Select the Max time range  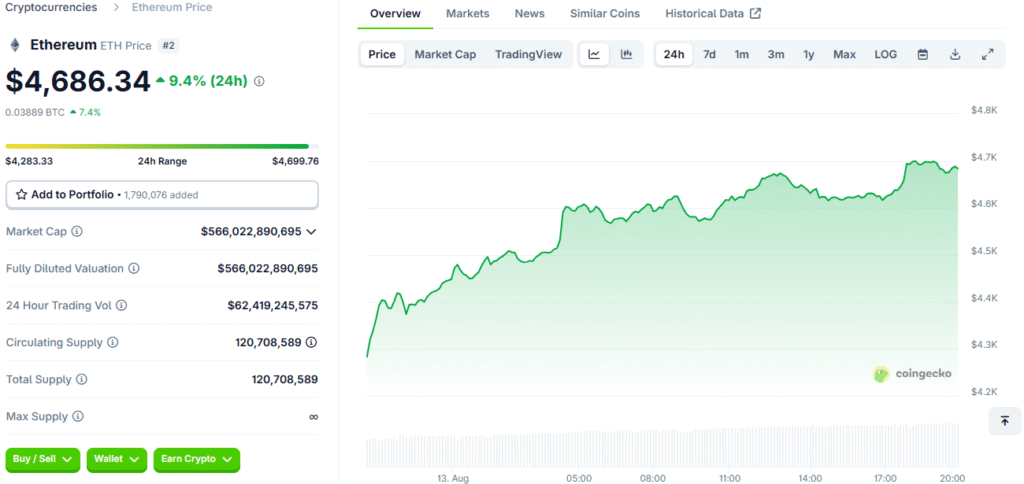coord(844,54)
